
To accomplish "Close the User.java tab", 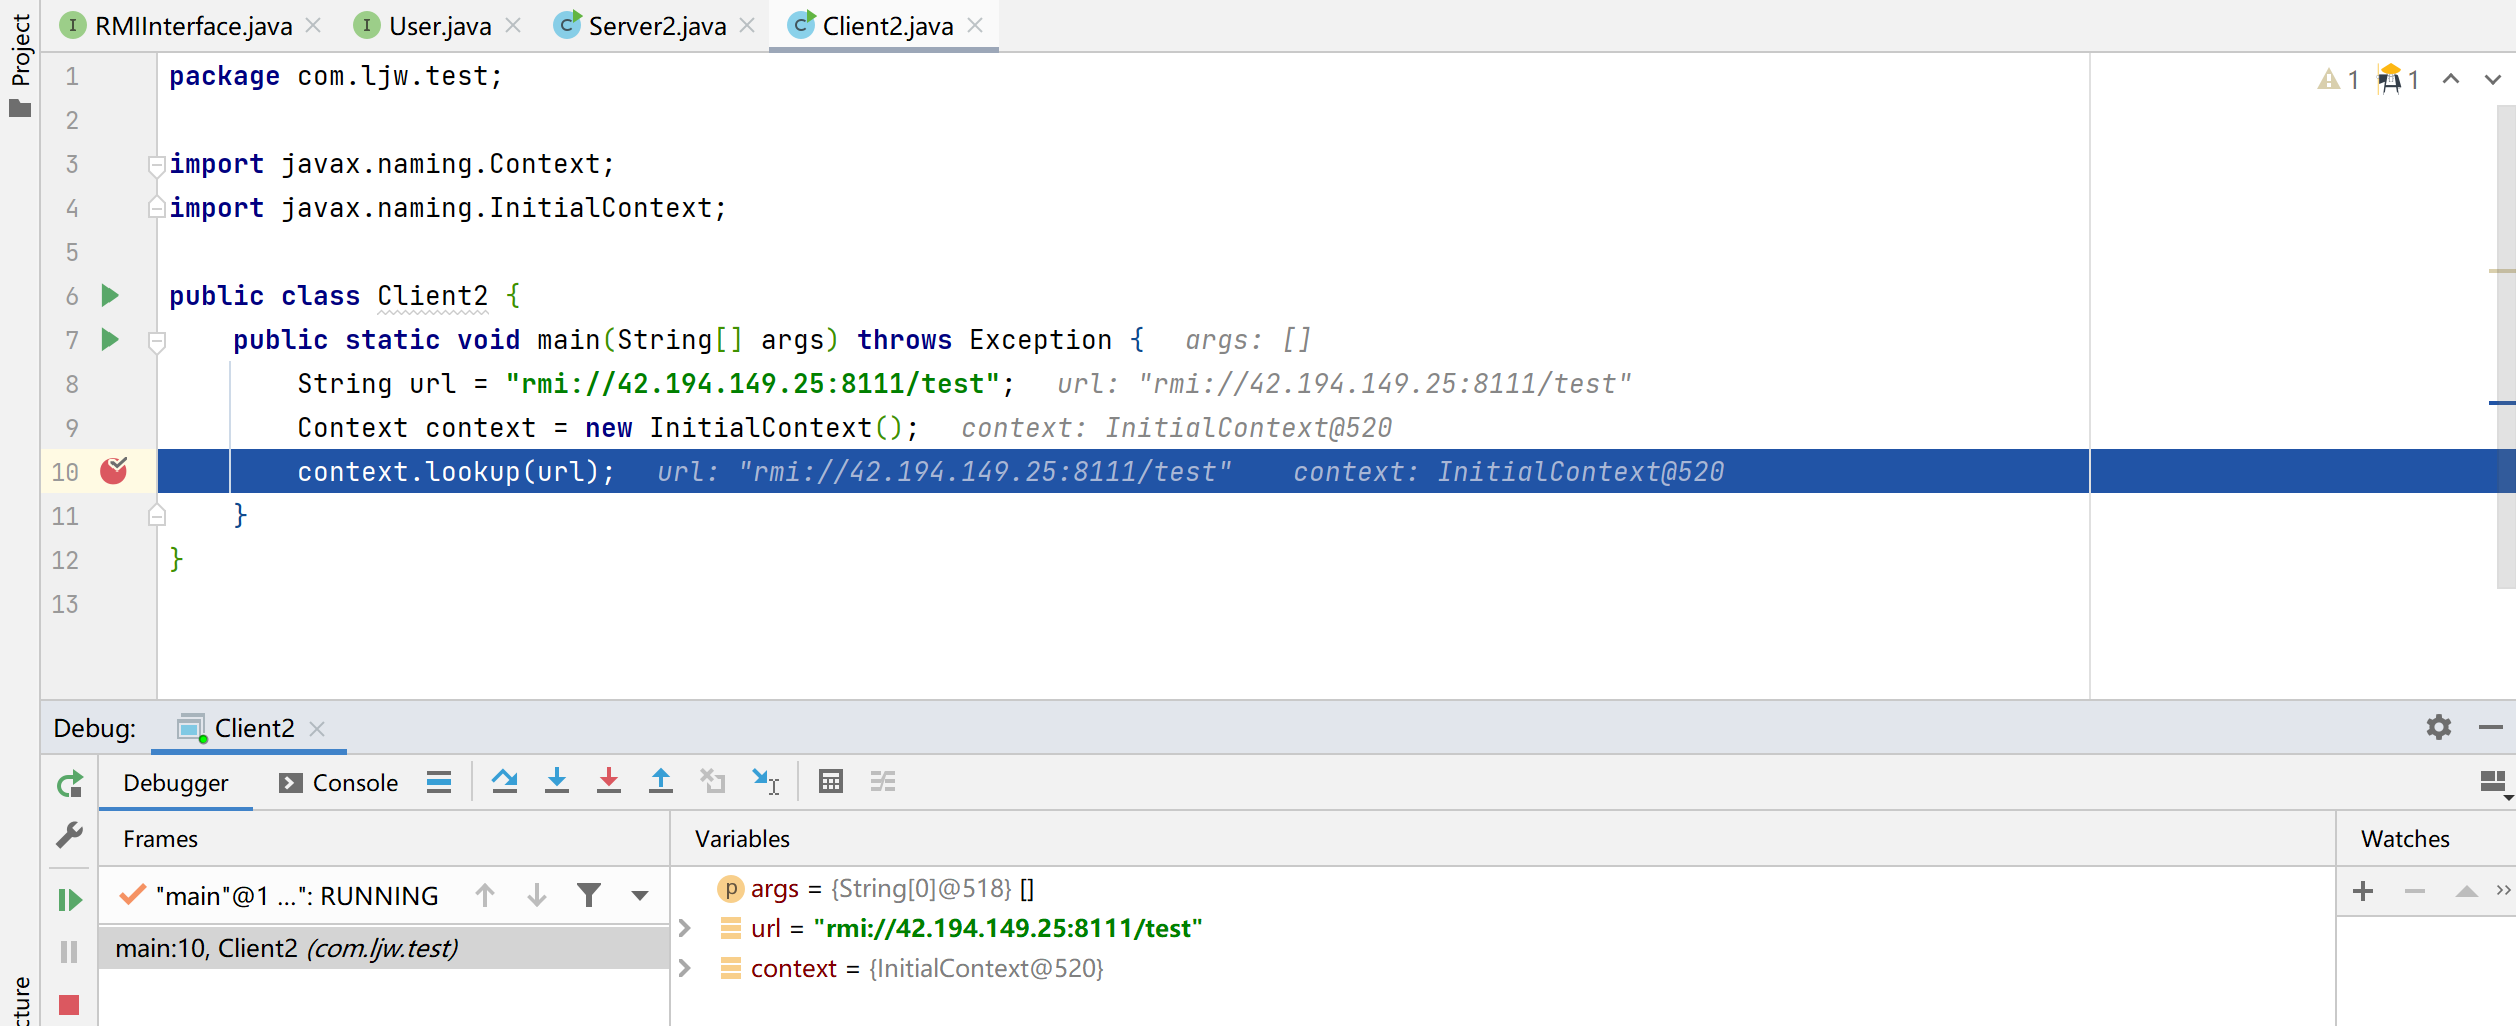I will (x=513, y=26).
